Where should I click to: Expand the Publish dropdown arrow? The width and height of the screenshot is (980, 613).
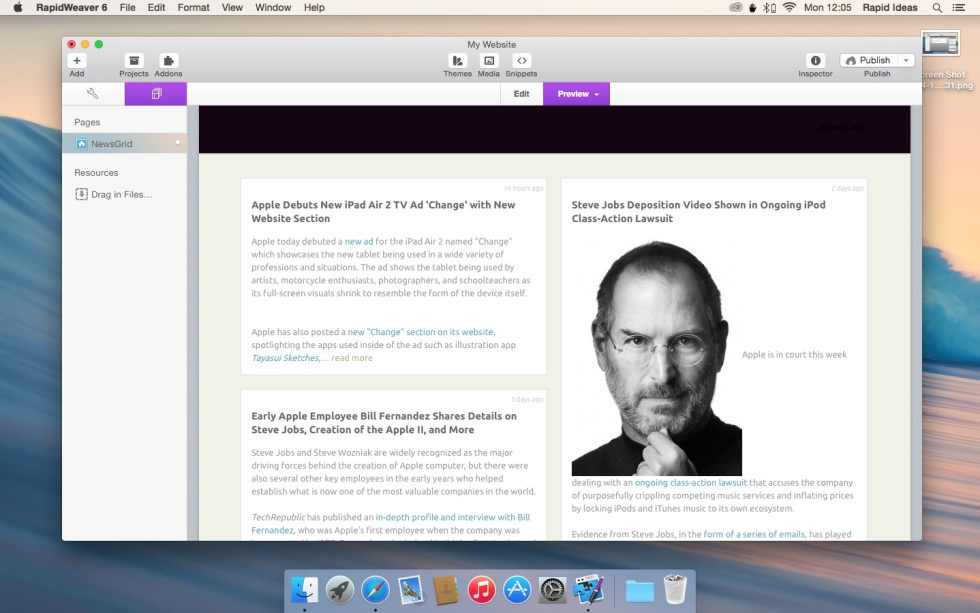click(906, 61)
